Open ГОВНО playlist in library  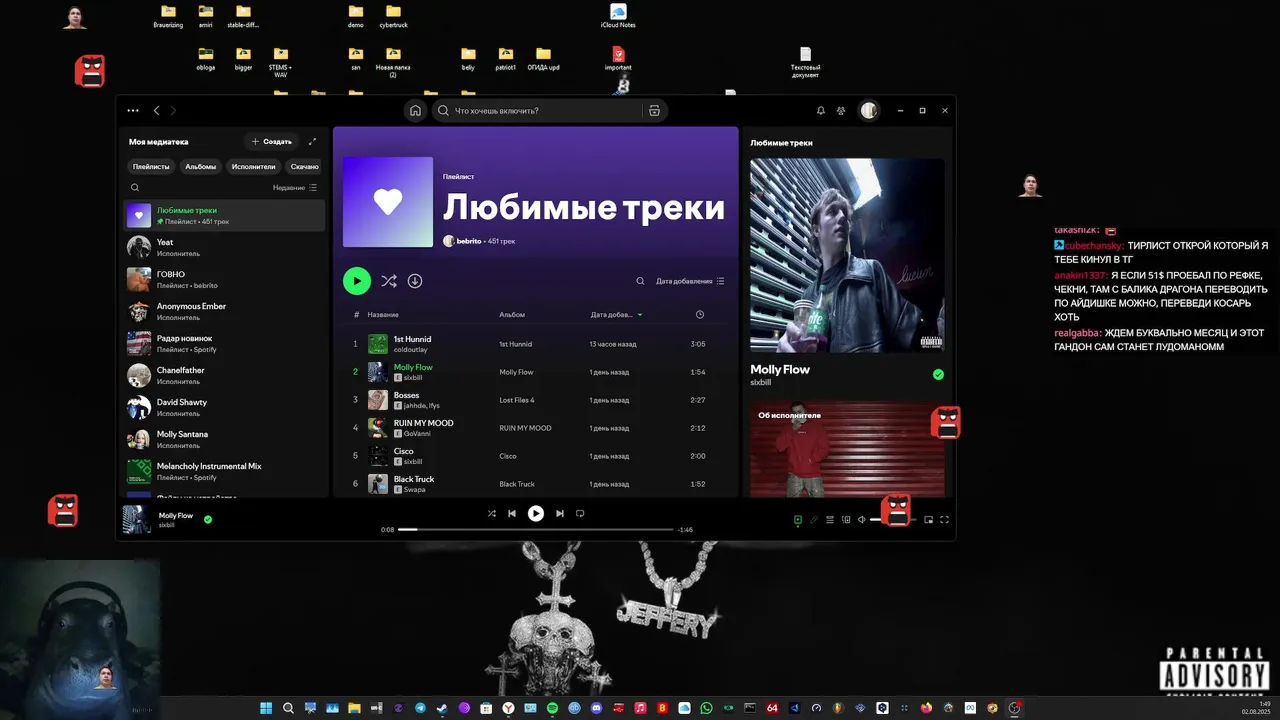225,279
